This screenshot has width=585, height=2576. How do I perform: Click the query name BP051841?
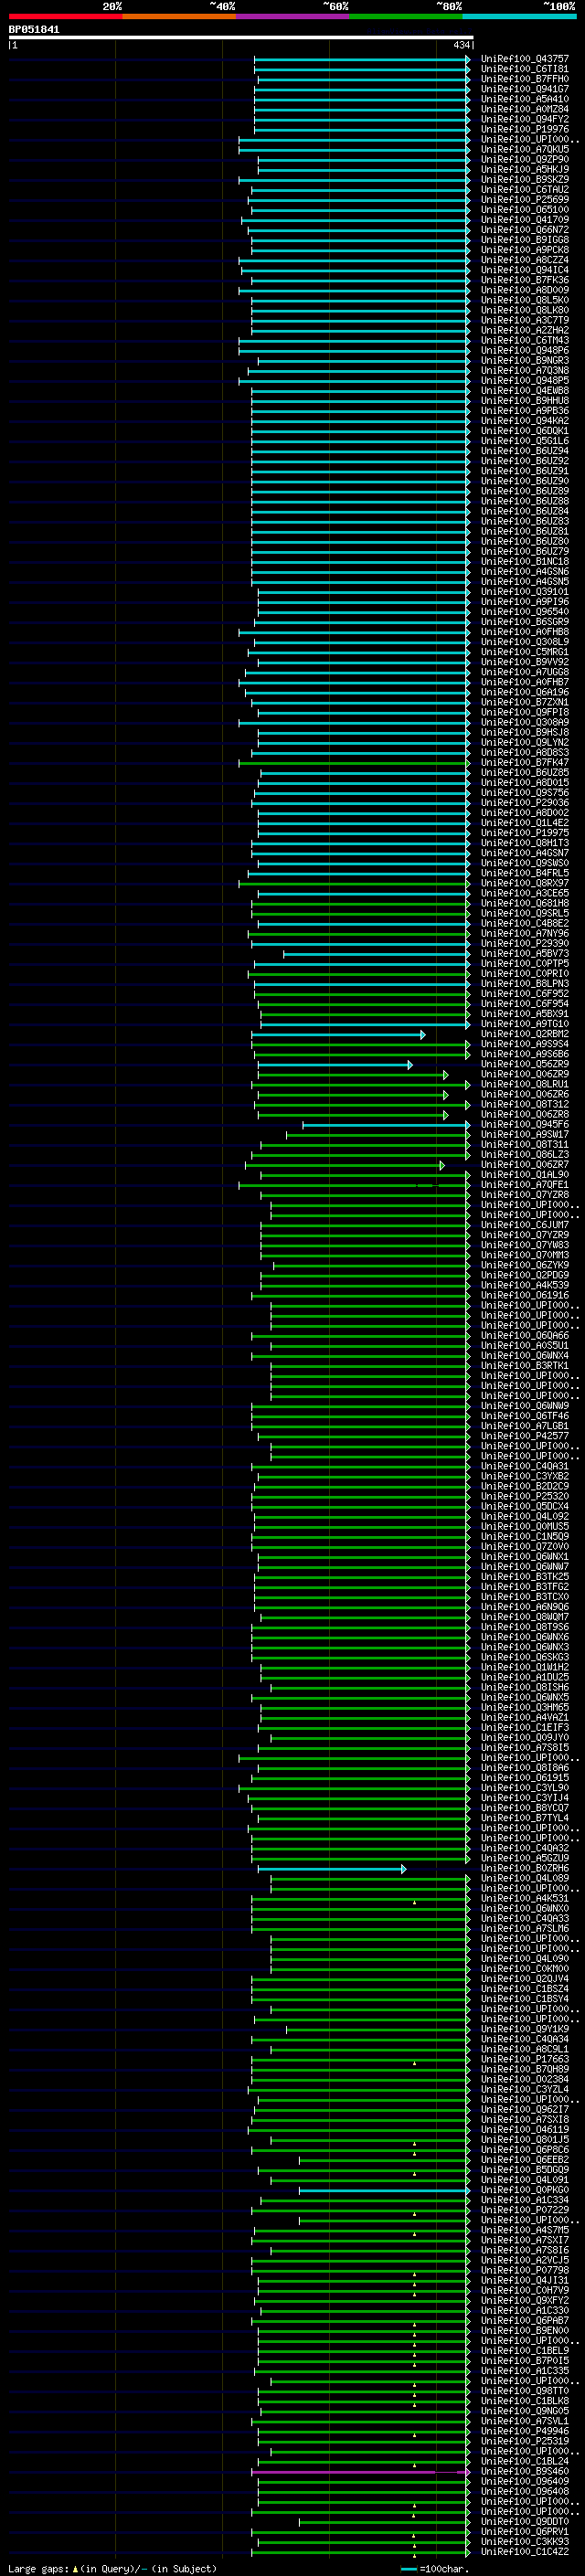coord(34,30)
